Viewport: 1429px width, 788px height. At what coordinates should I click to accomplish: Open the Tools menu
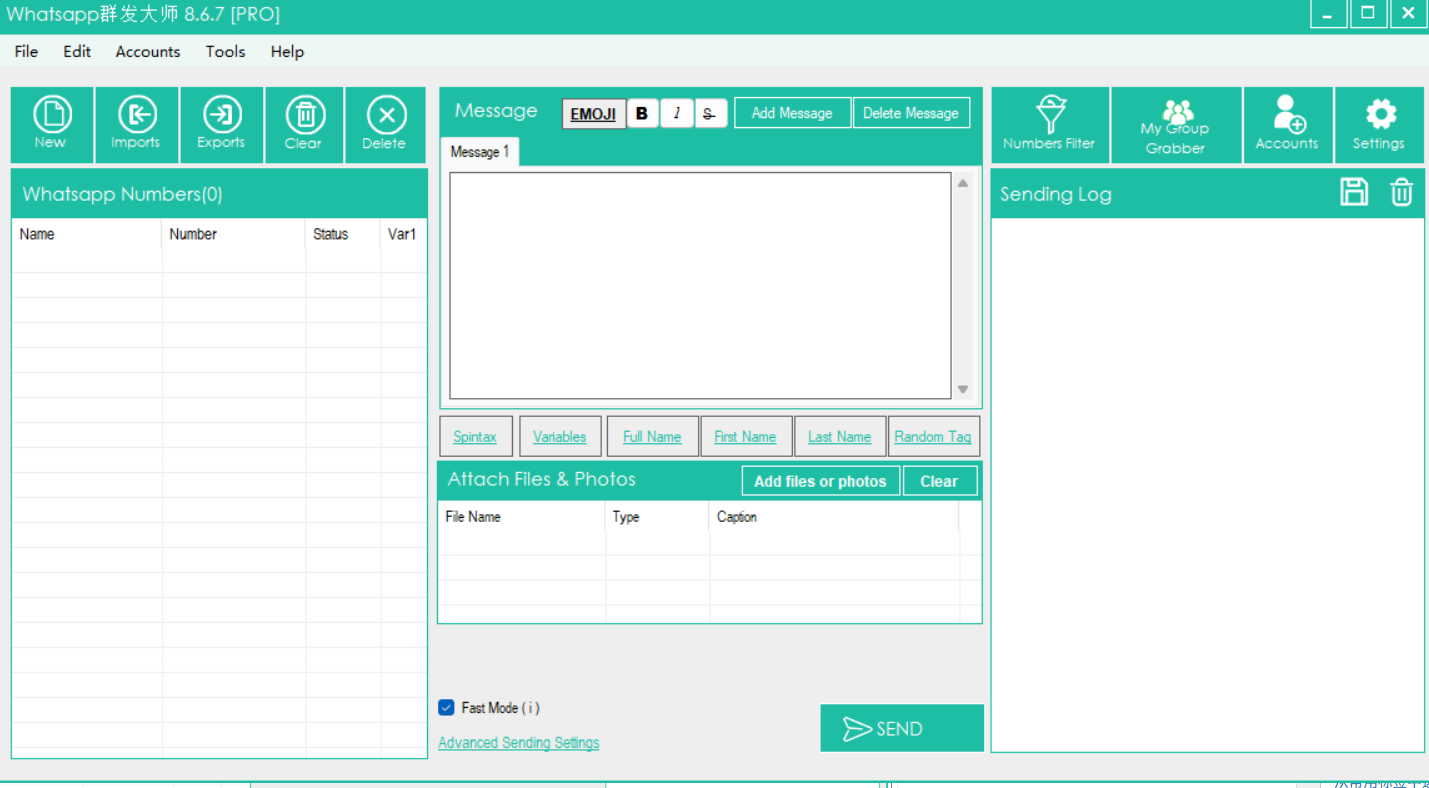[x=225, y=52]
